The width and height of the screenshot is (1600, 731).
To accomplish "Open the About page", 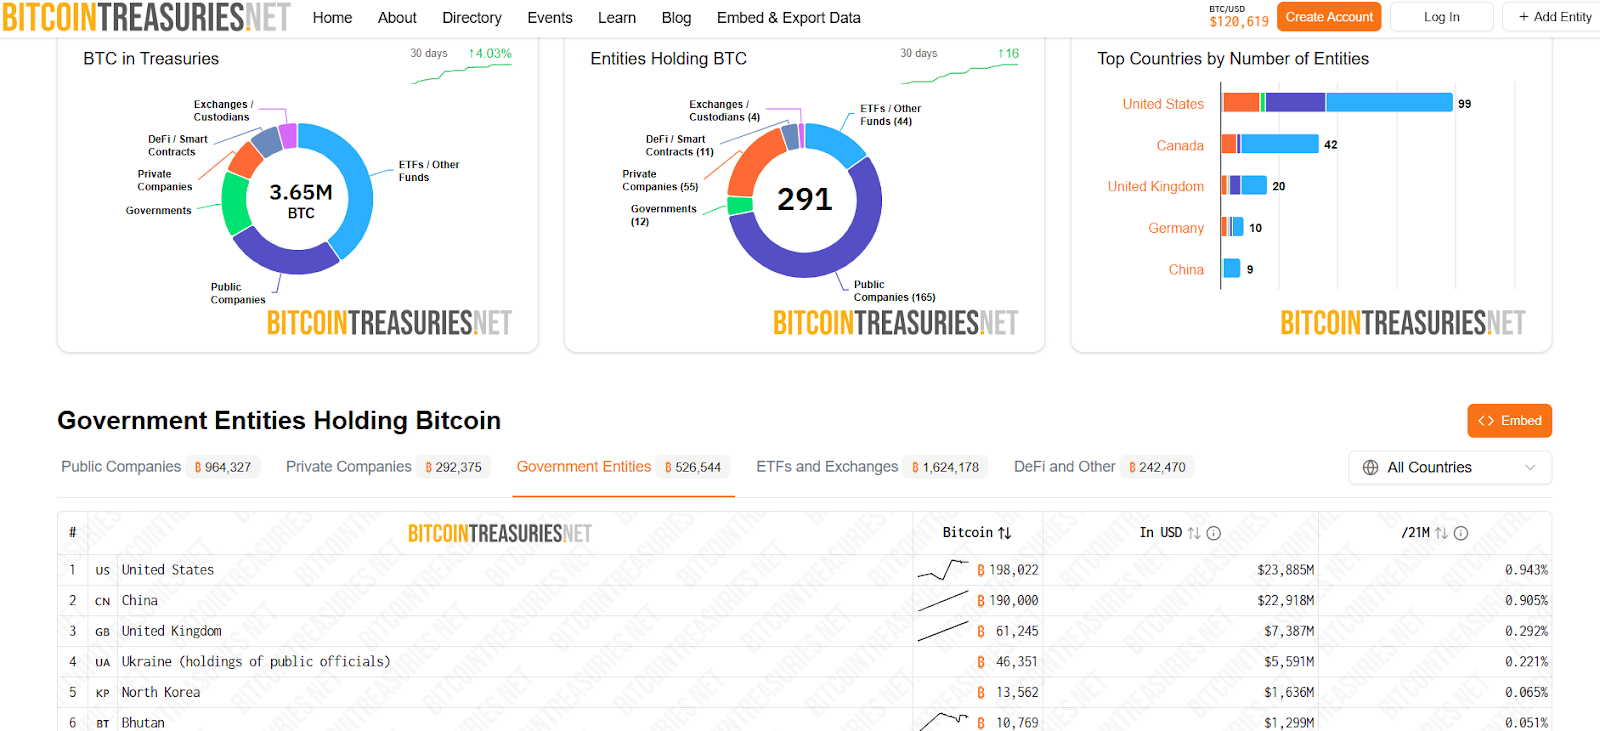I will tap(397, 18).
